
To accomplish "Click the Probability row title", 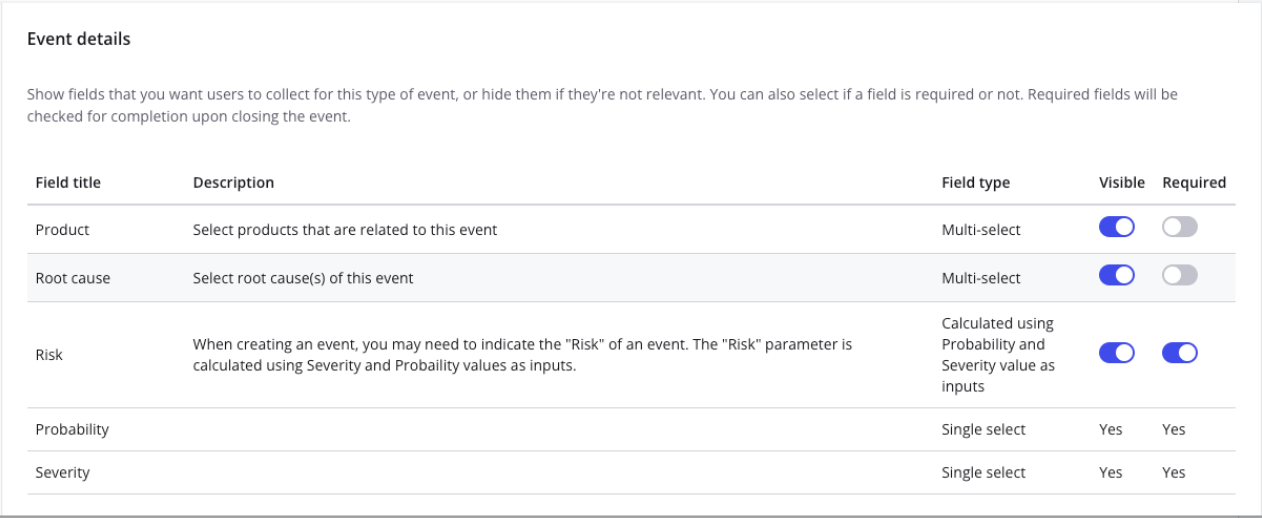I will pyautogui.click(x=72, y=429).
